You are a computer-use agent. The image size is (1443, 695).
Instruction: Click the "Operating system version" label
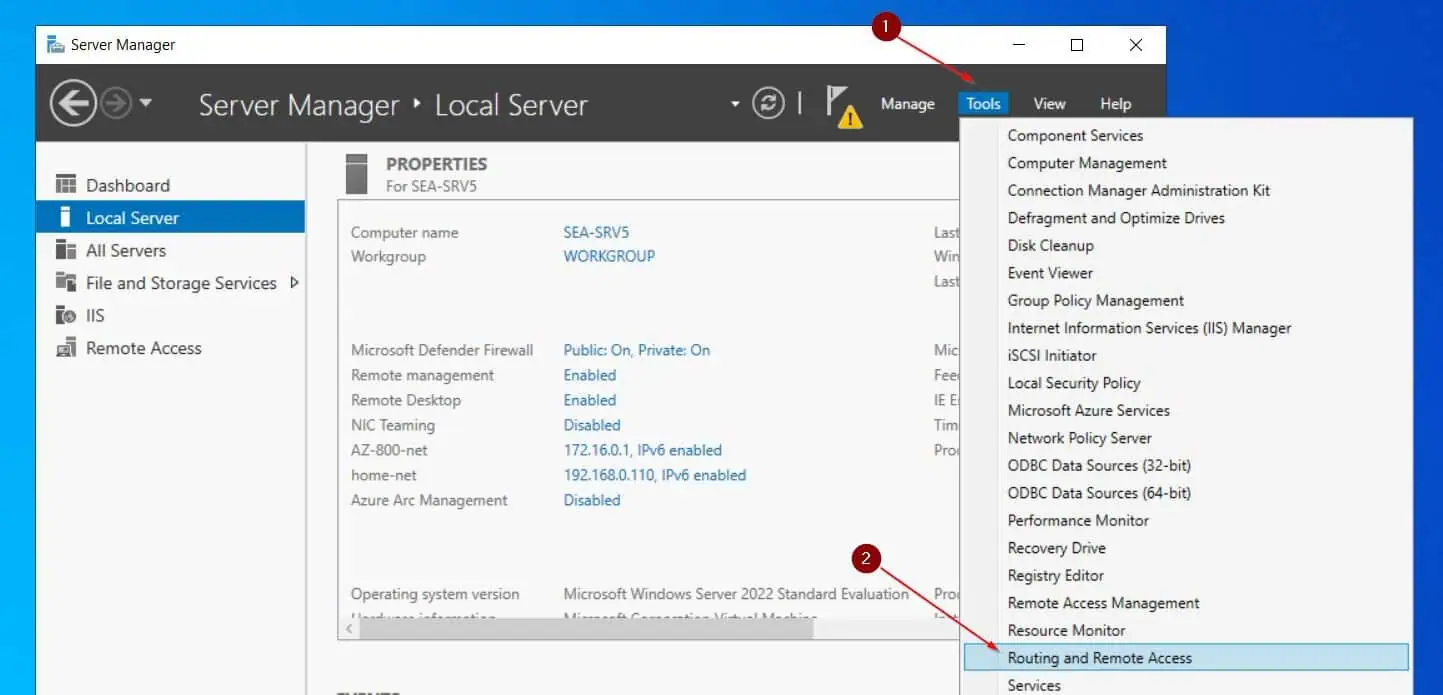435,594
